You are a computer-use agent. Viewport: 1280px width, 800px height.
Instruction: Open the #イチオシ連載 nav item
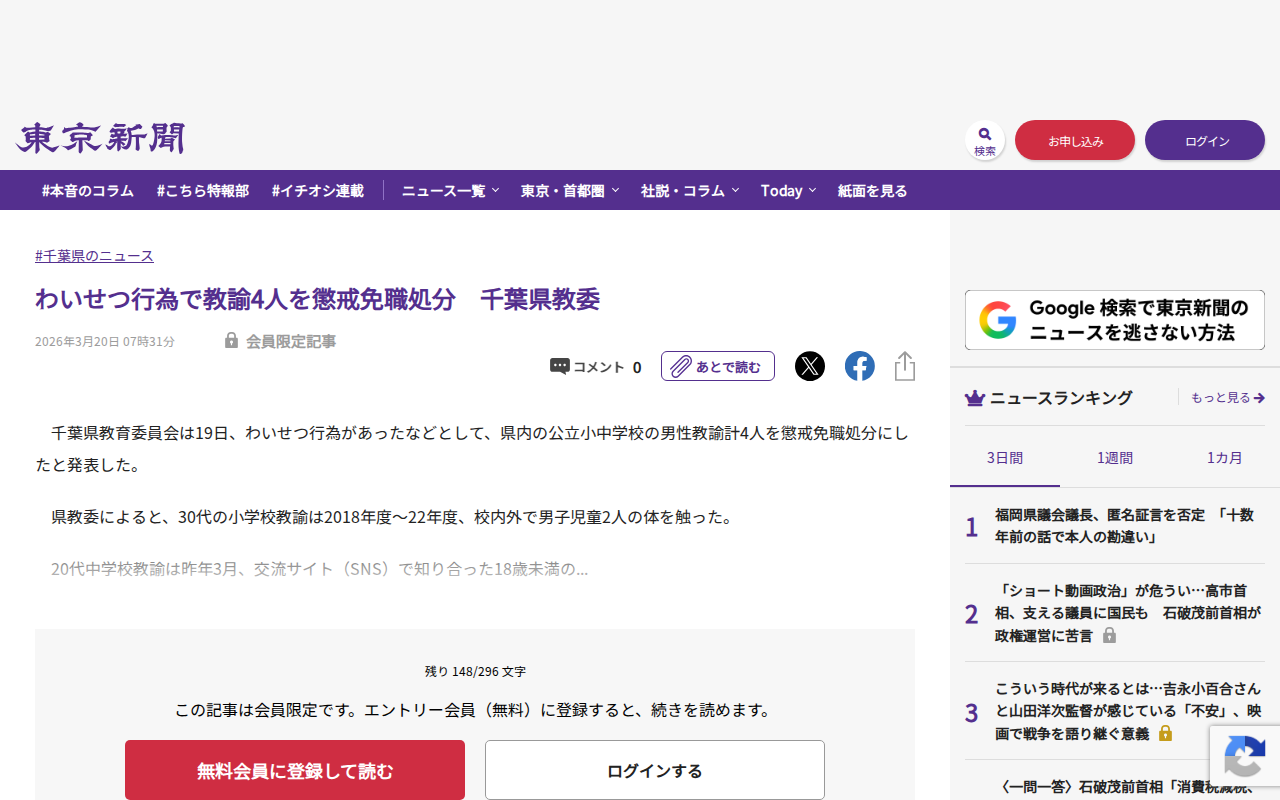[x=318, y=190]
